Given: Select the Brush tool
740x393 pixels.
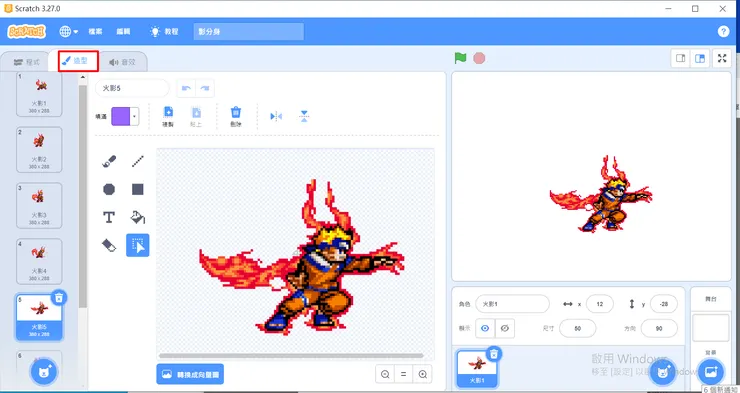Looking at the screenshot, I should (109, 161).
